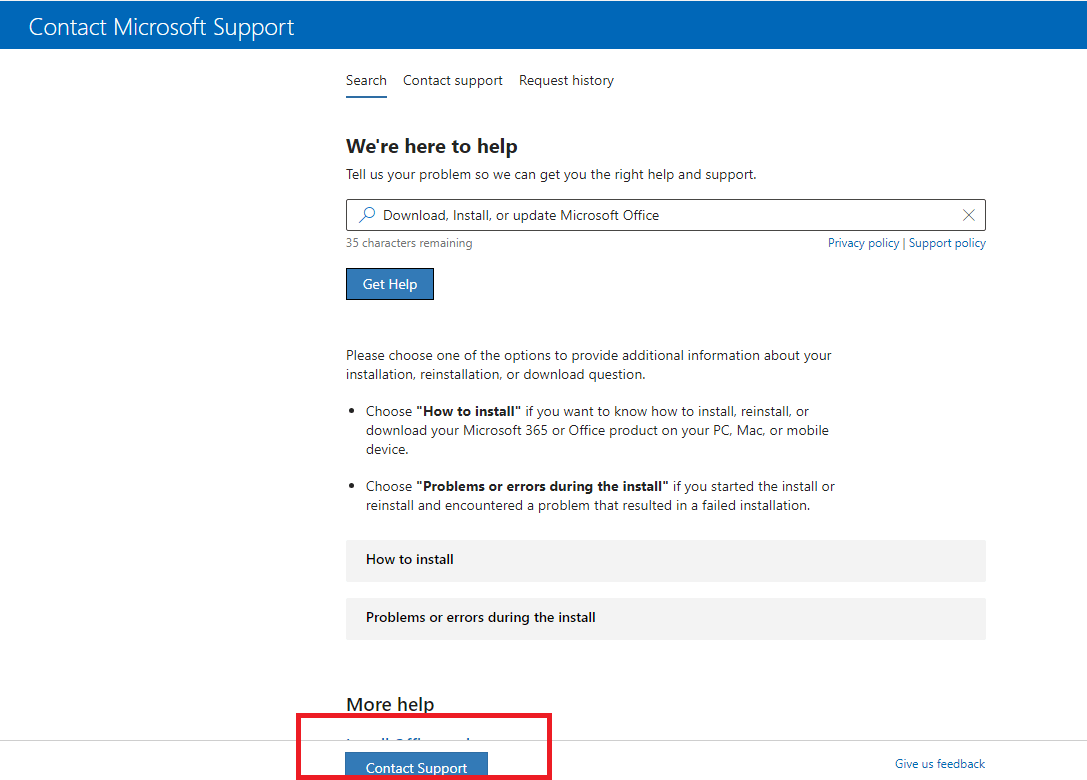The height and width of the screenshot is (780, 1087).
Task: Open the Contact support tab
Action: click(x=453, y=80)
